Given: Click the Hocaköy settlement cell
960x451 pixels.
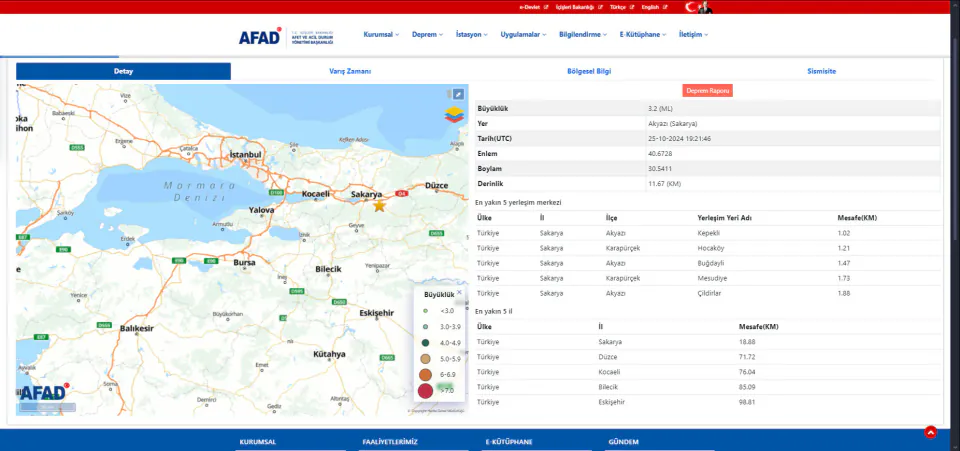Looking at the screenshot, I should pos(710,248).
